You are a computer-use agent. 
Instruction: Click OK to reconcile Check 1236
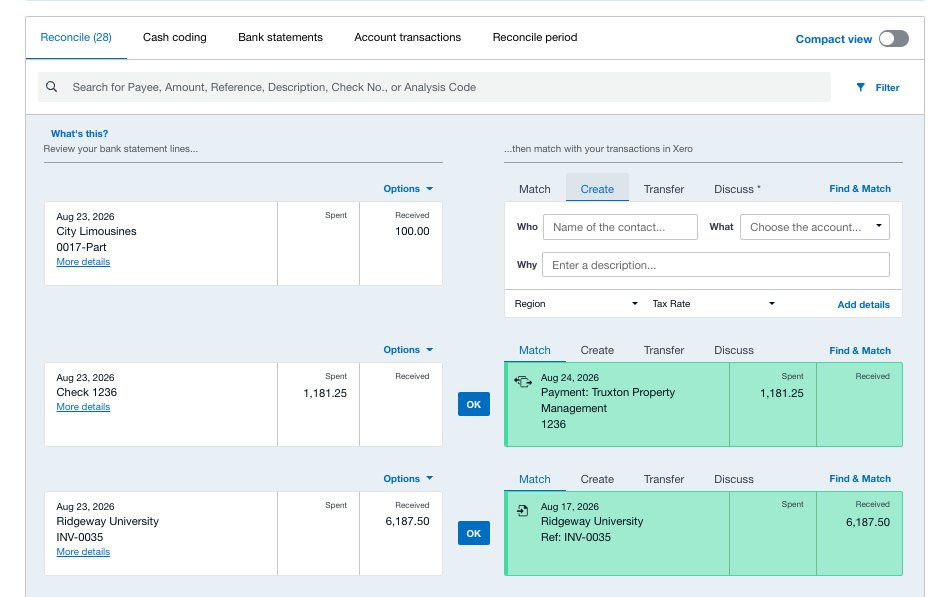tap(474, 404)
